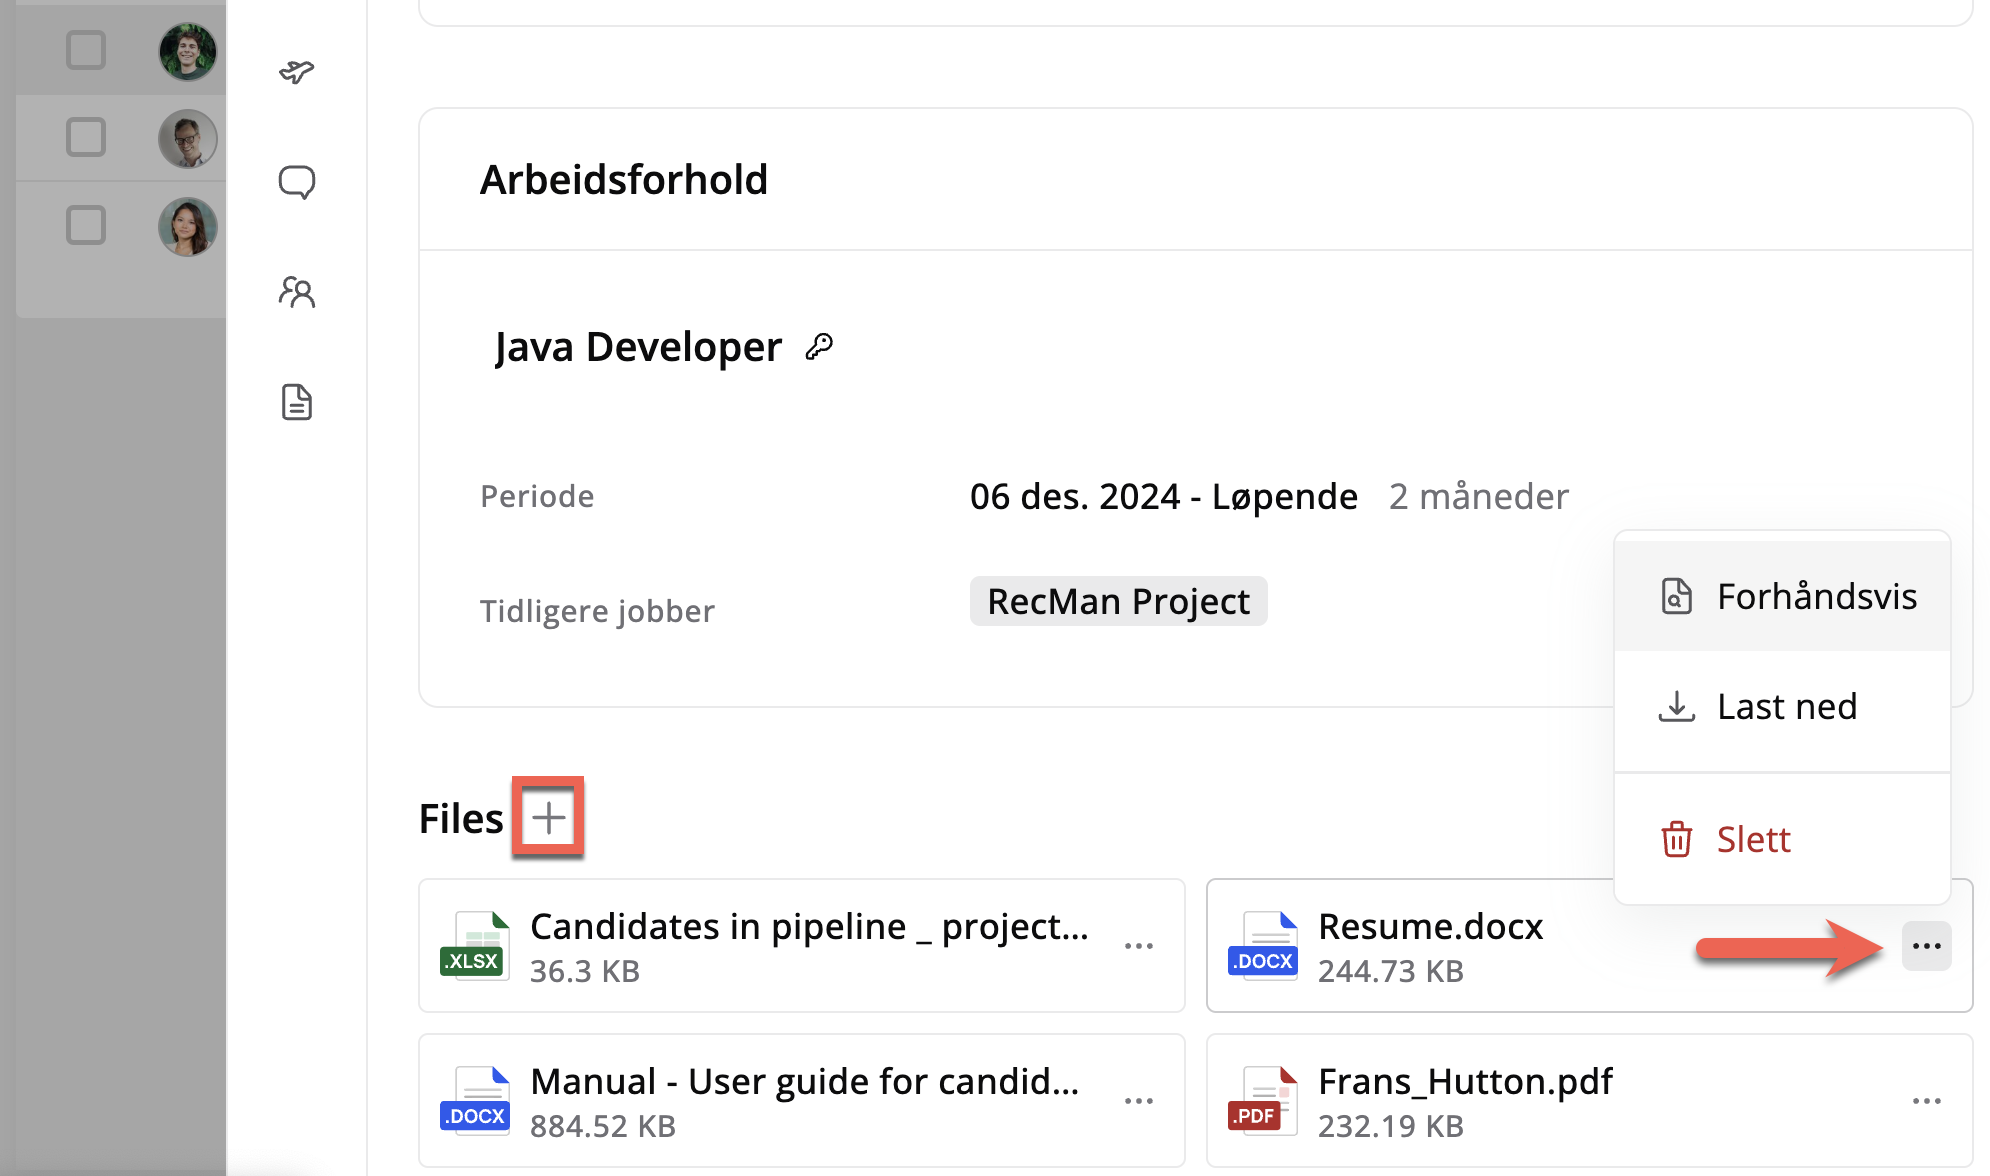Open the Java Developer job title
This screenshot has width=1990, height=1176.
pyautogui.click(x=638, y=347)
